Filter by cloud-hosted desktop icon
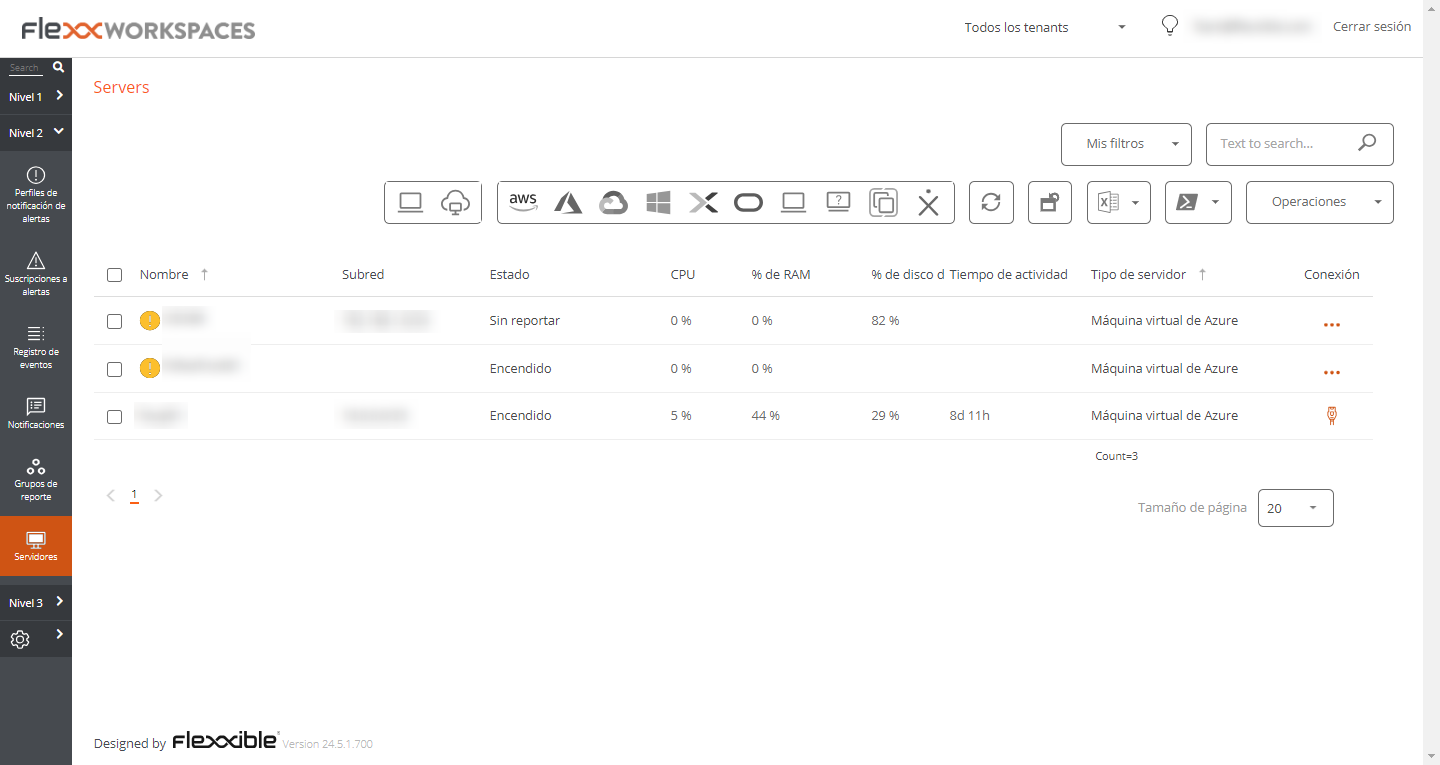Screen dimensions: 1440x765 click(455, 202)
